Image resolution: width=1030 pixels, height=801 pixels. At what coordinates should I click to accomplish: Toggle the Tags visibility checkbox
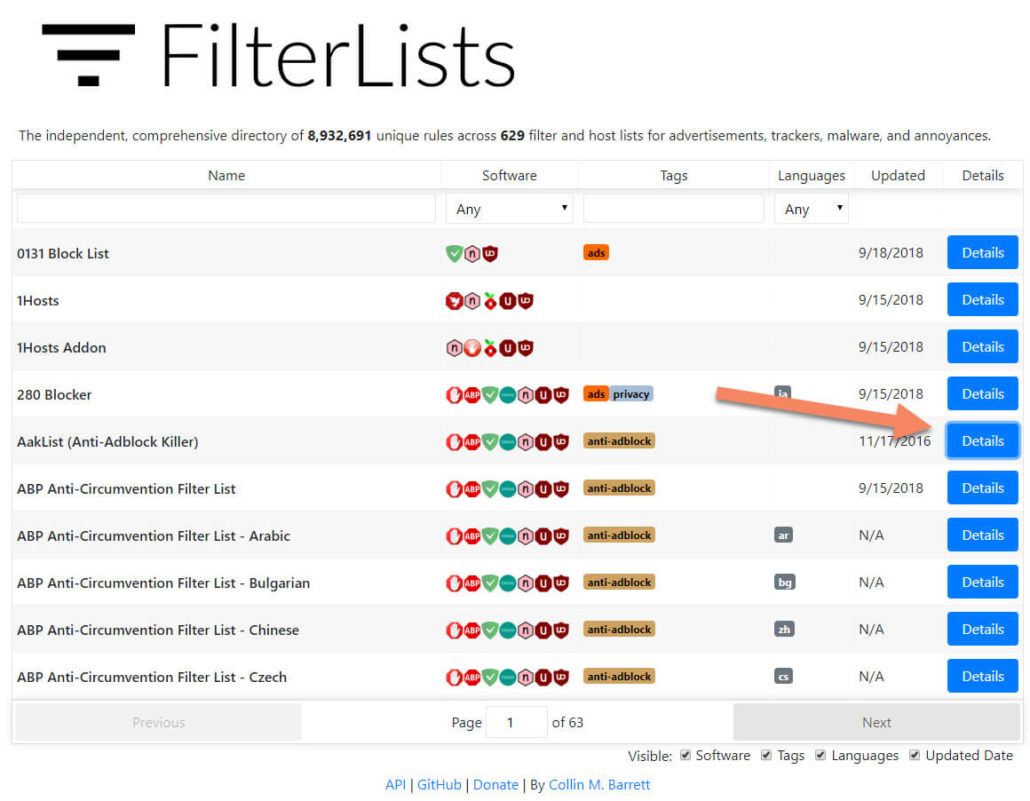coord(766,755)
